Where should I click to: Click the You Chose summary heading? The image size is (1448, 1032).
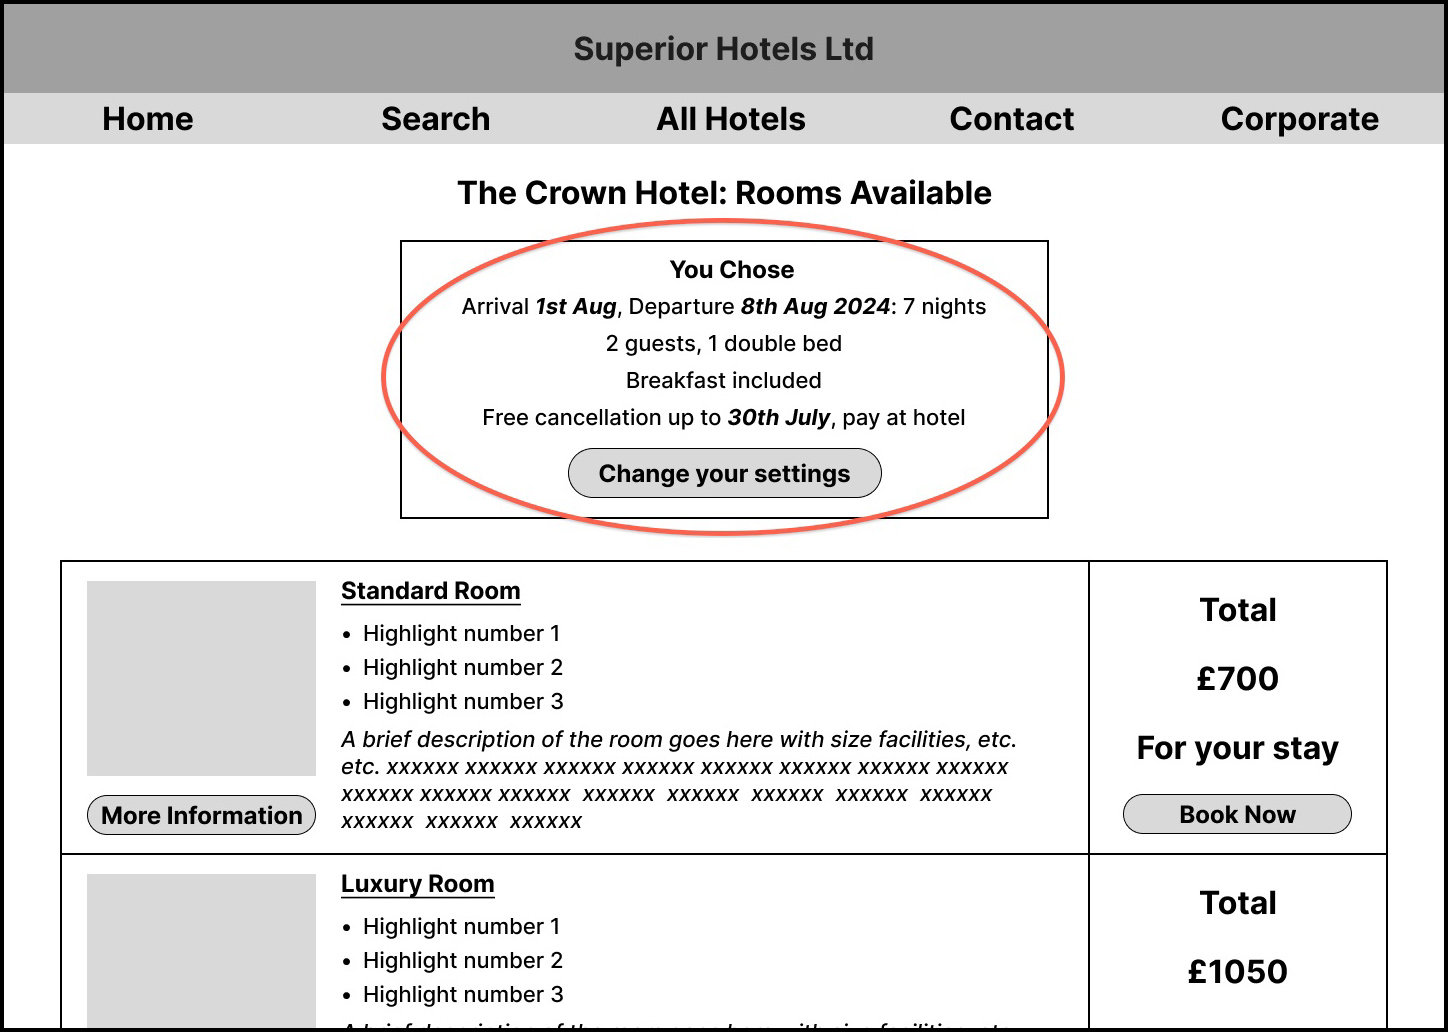732,270
